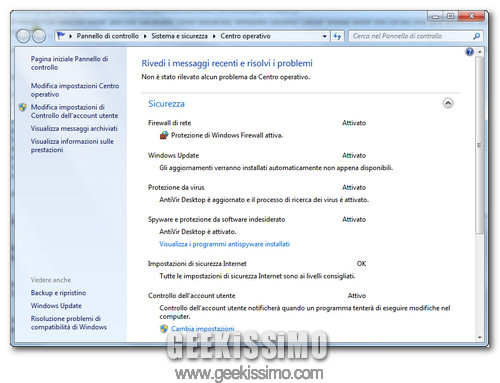
Task: Click the Sicurezza section heading
Action: pyautogui.click(x=166, y=104)
